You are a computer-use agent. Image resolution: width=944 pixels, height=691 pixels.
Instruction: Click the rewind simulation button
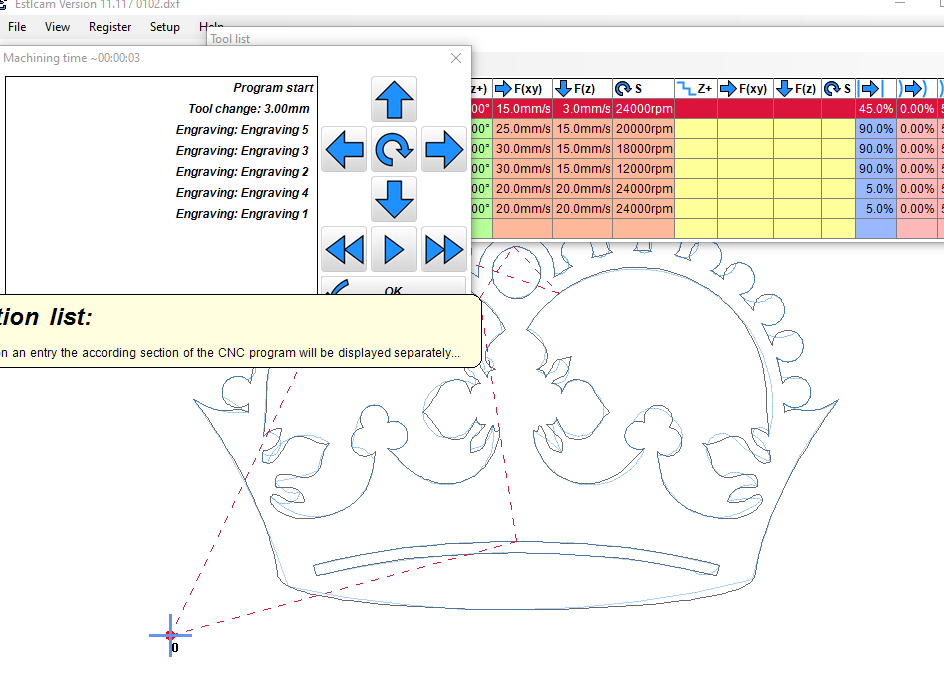[x=344, y=249]
